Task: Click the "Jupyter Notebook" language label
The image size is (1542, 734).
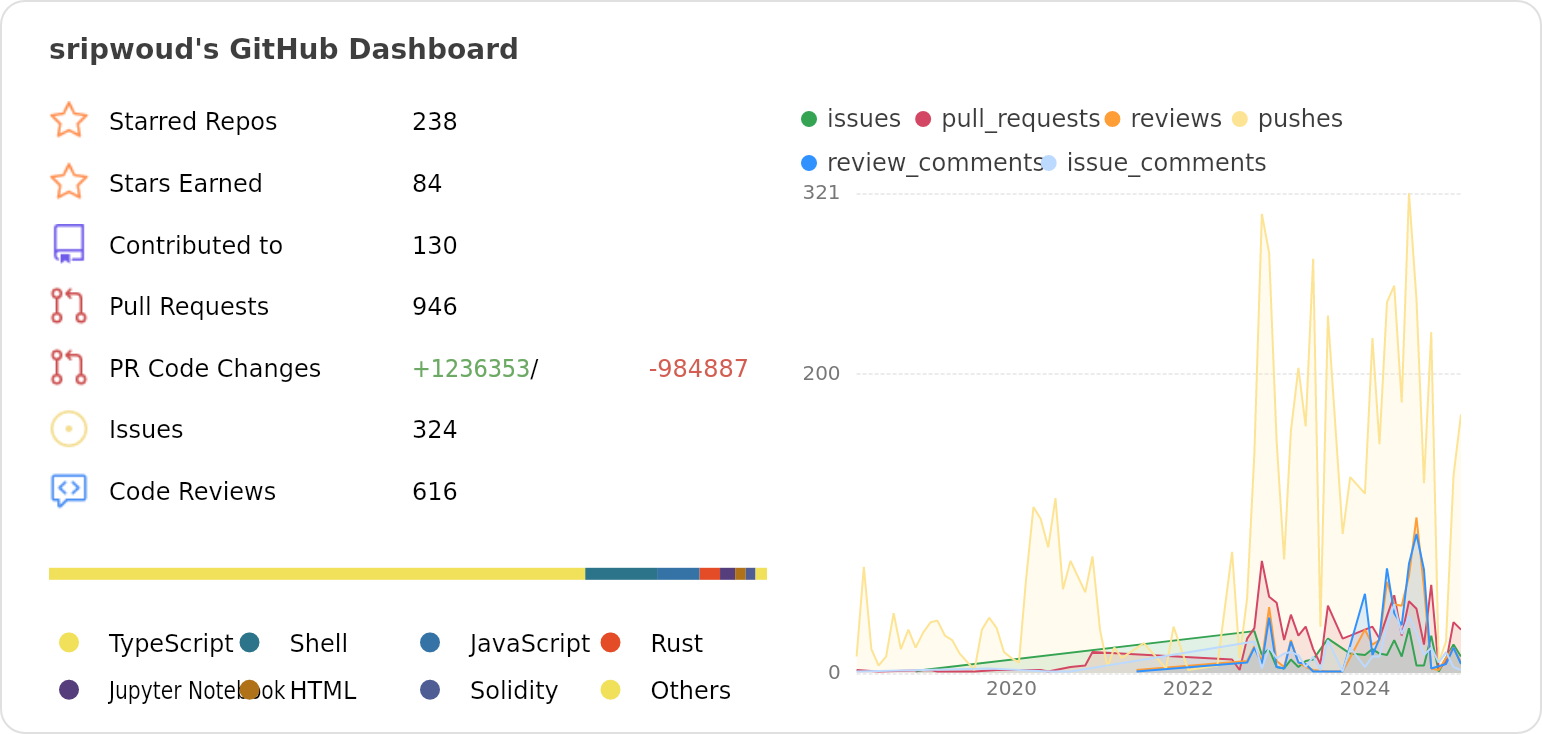Action: [197, 691]
